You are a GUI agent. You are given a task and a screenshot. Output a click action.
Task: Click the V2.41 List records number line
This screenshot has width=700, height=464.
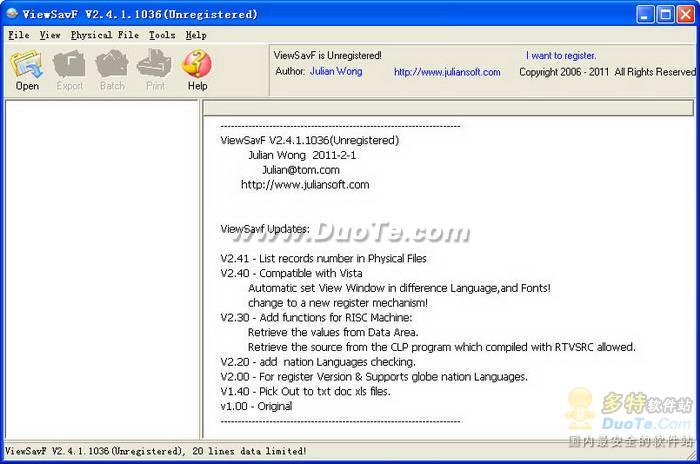pyautogui.click(x=323, y=258)
